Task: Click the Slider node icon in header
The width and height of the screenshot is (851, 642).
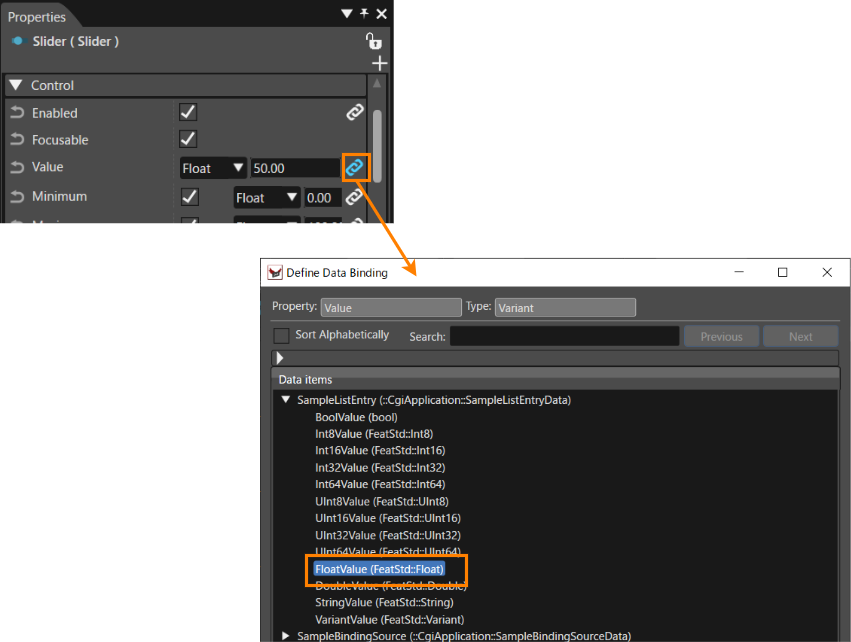Action: coord(18,41)
